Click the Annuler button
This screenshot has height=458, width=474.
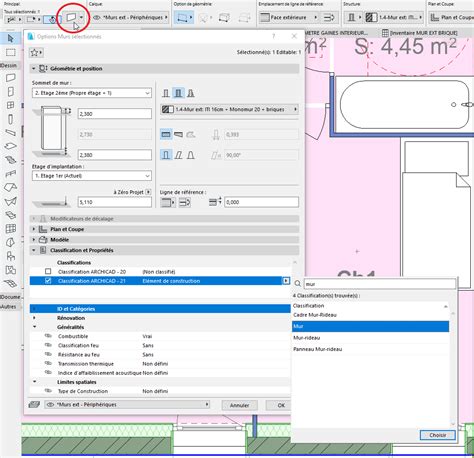click(240, 405)
